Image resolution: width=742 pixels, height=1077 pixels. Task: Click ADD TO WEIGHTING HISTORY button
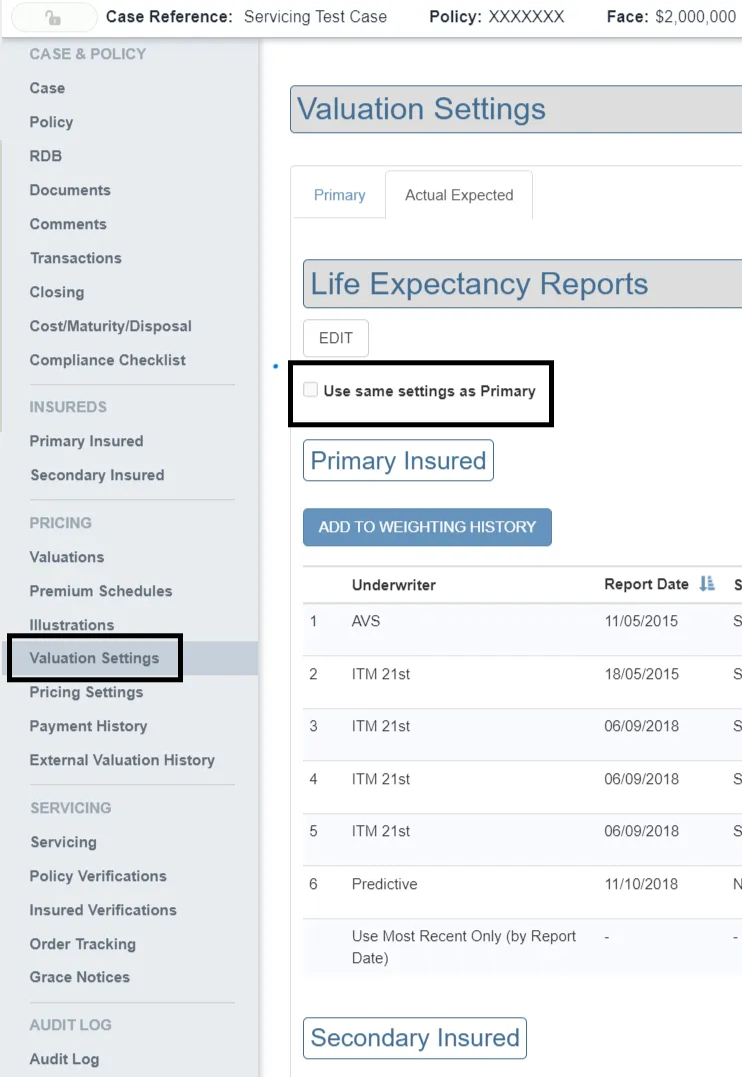[427, 526]
